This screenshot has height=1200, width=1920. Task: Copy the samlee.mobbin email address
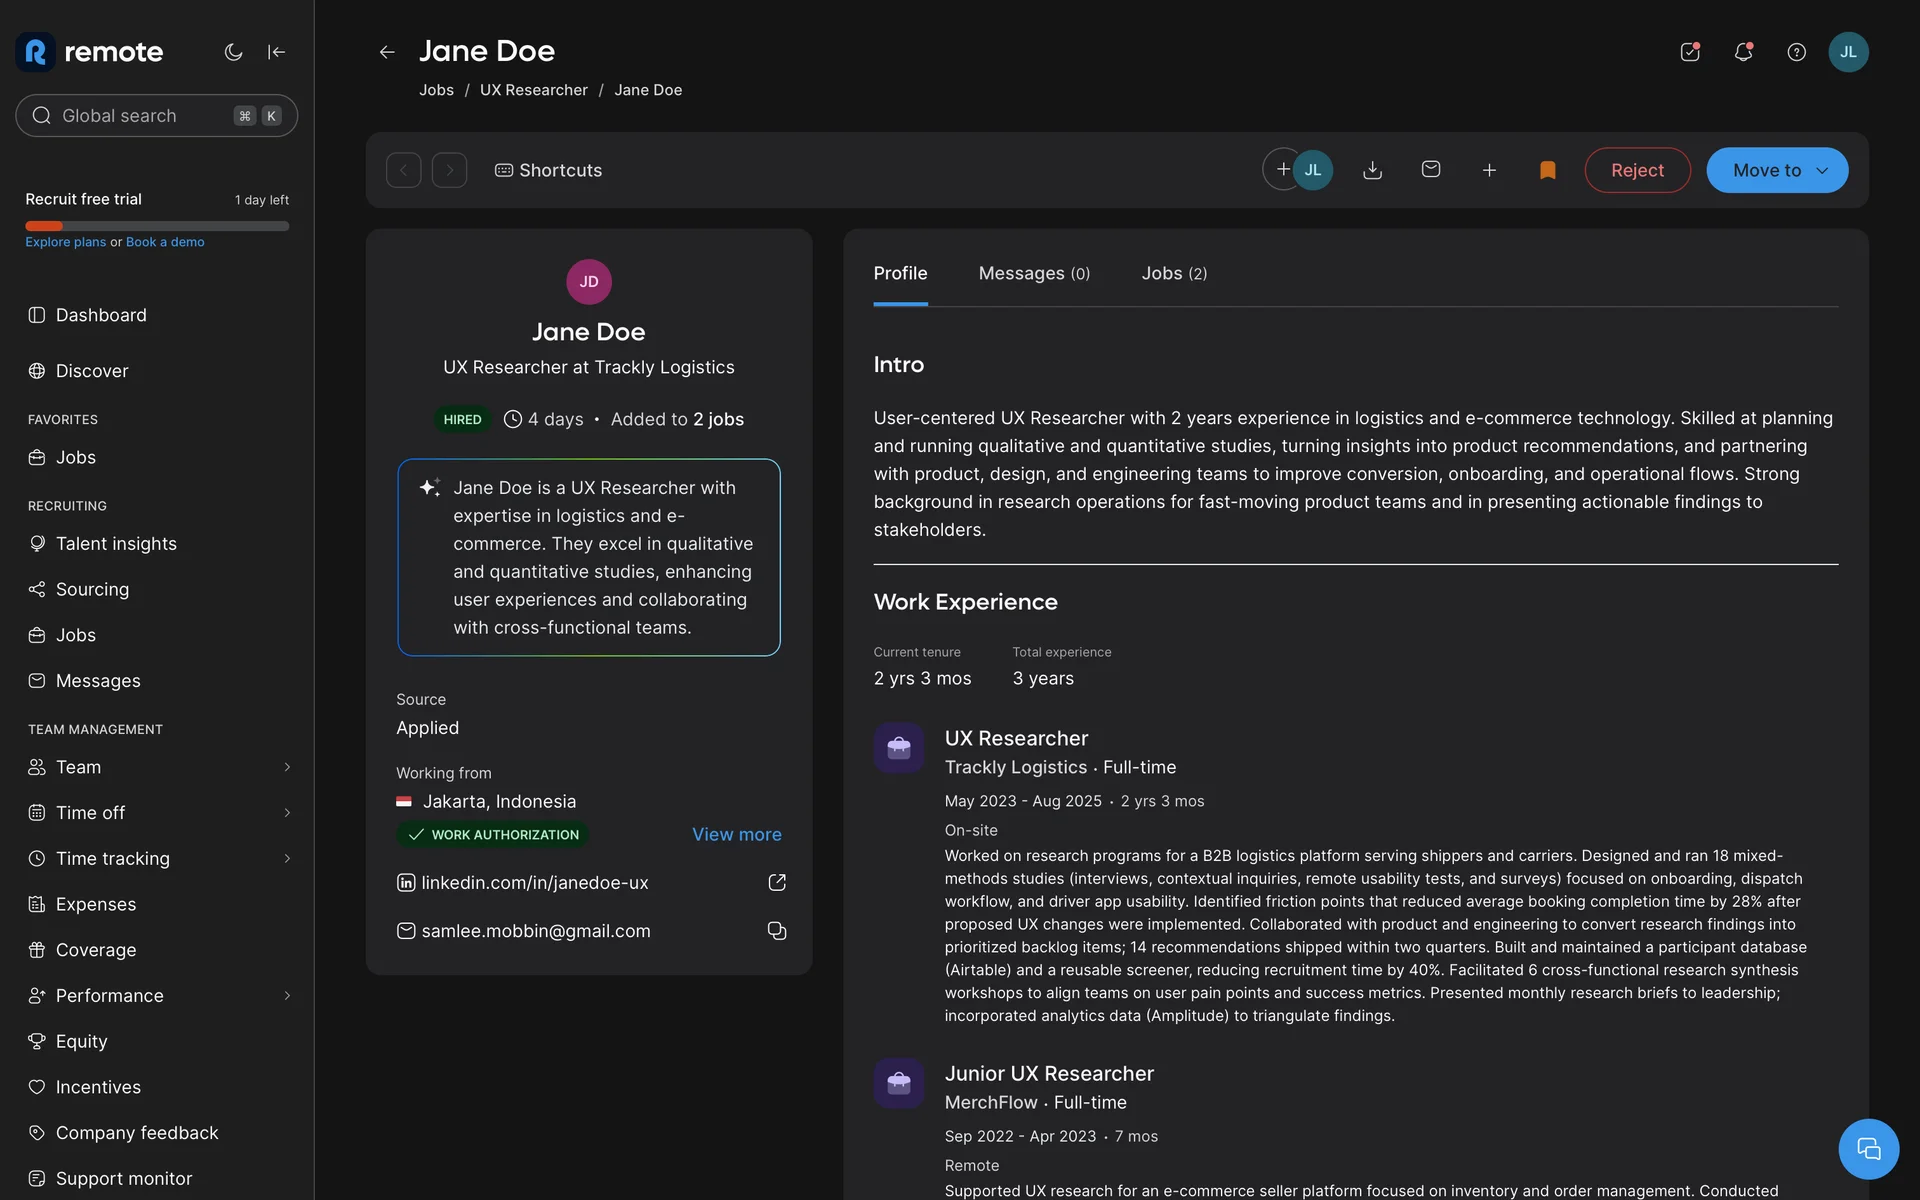click(x=777, y=931)
